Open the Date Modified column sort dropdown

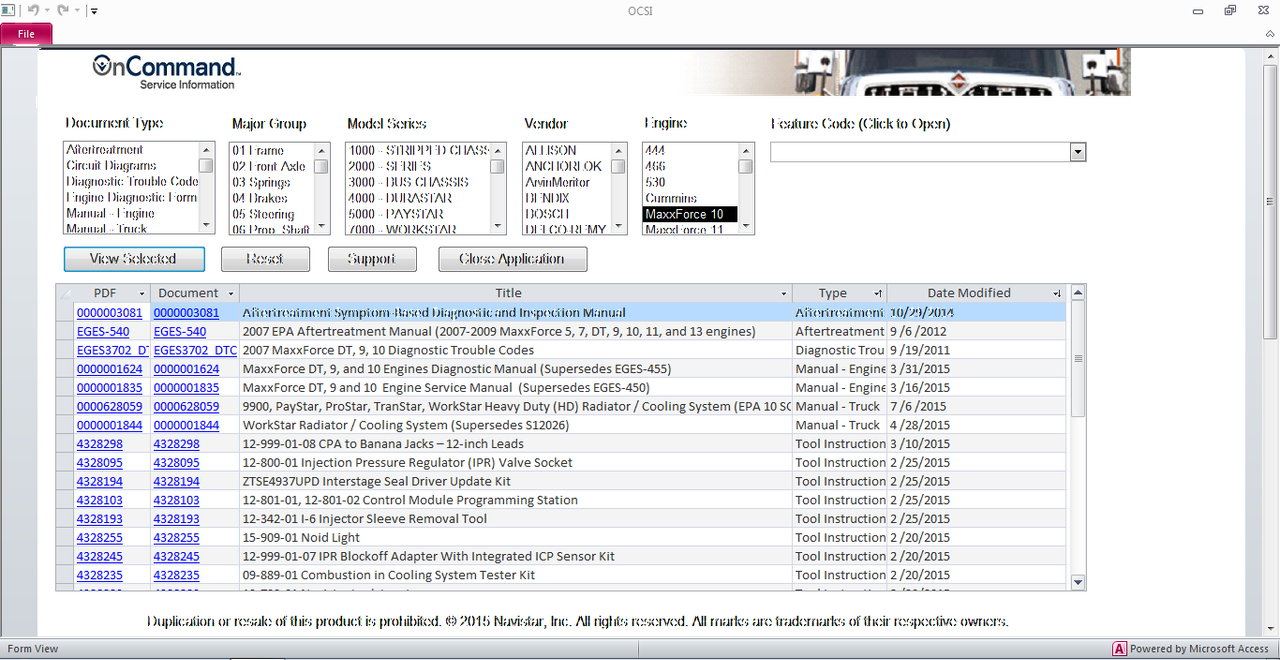pos(1058,294)
